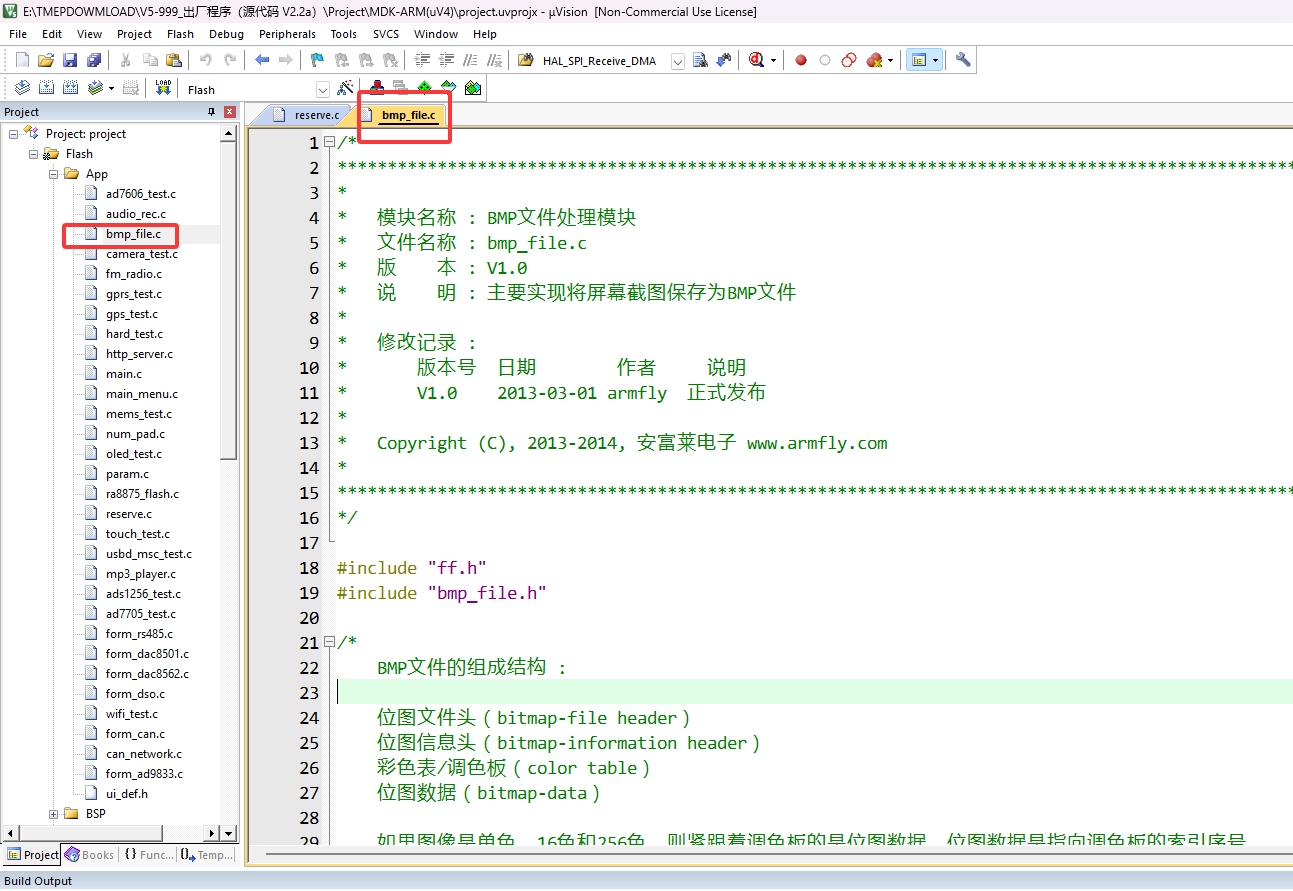Close the Project panel

[x=230, y=112]
